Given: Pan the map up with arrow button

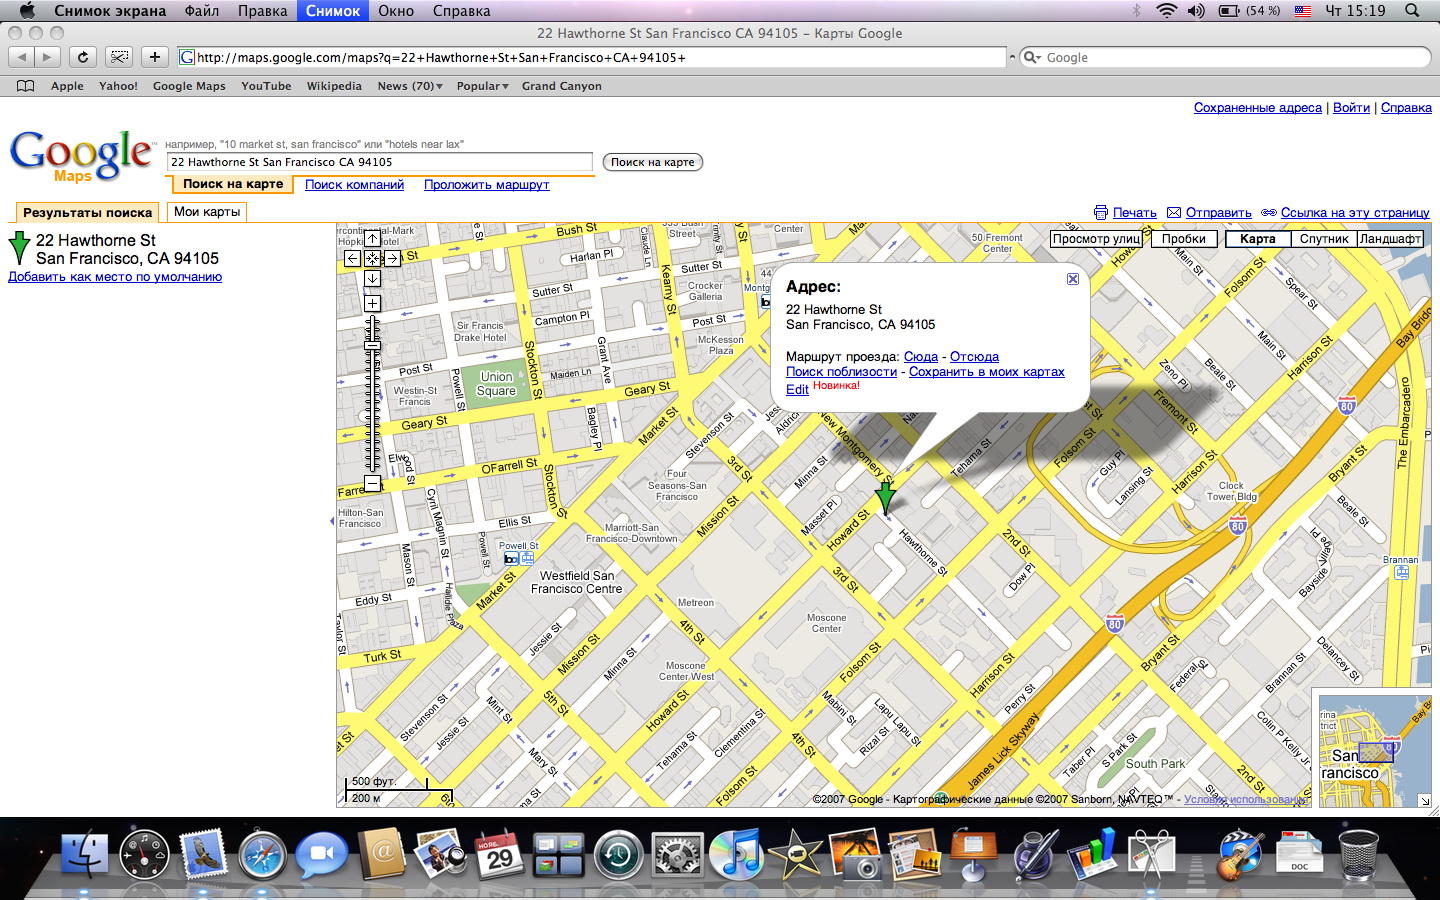Looking at the screenshot, I should (372, 239).
